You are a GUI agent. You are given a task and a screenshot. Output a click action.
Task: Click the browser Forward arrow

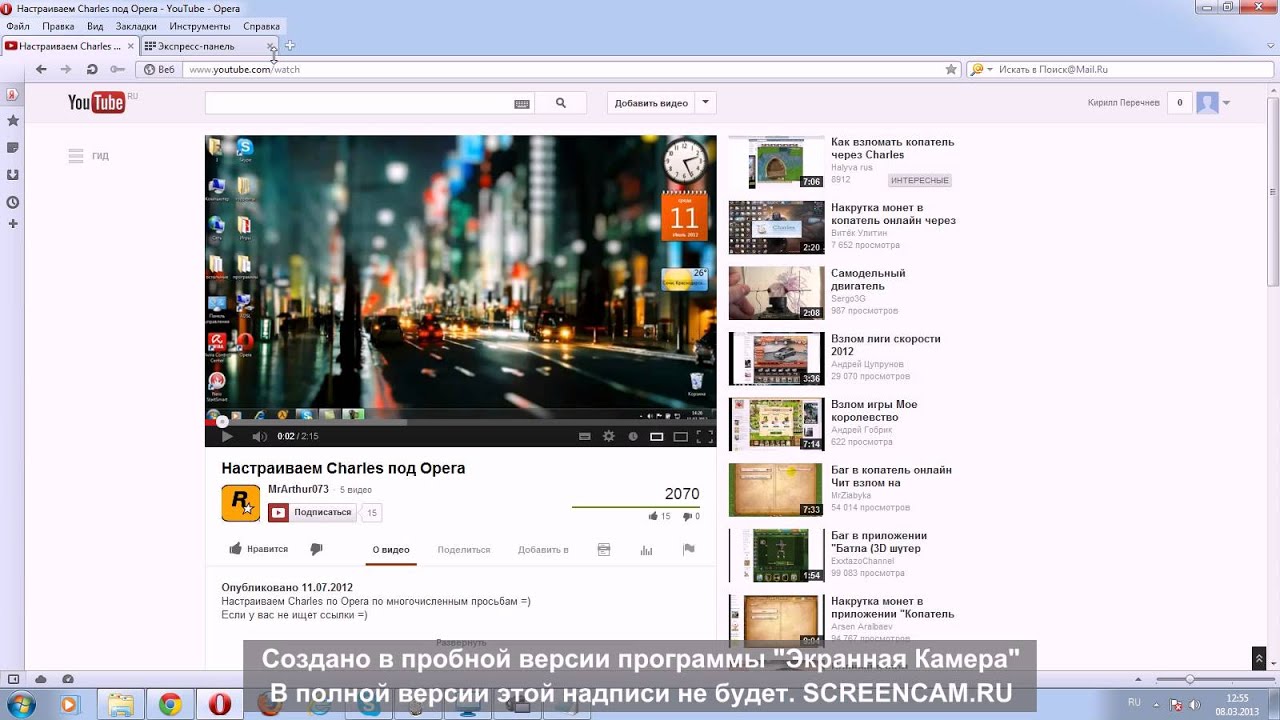(66, 69)
